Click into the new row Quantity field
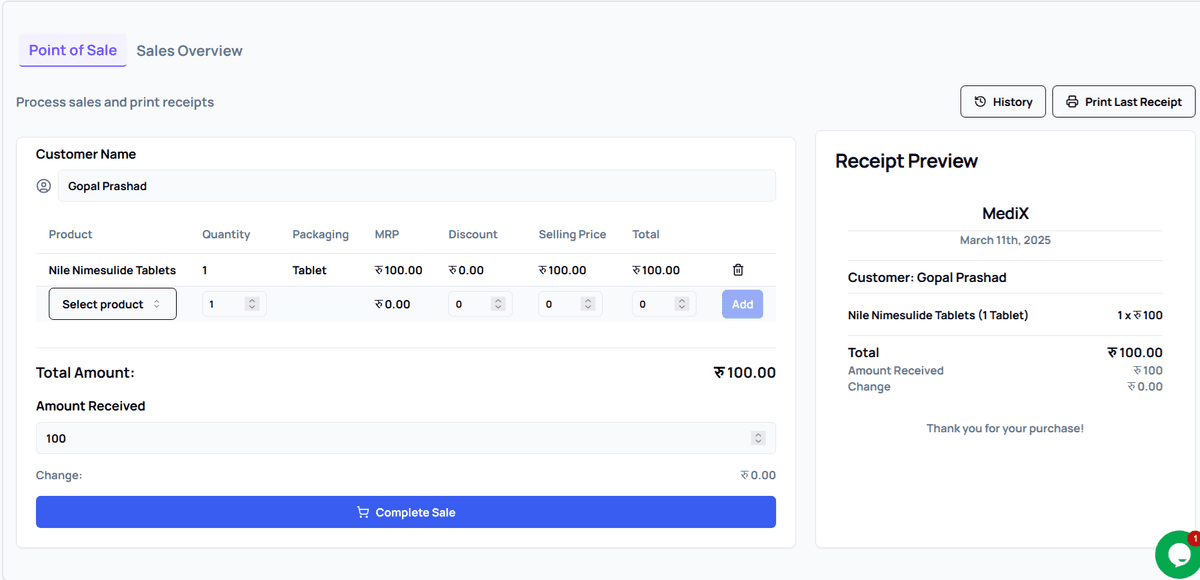Viewport: 1200px width, 580px height. [224, 304]
